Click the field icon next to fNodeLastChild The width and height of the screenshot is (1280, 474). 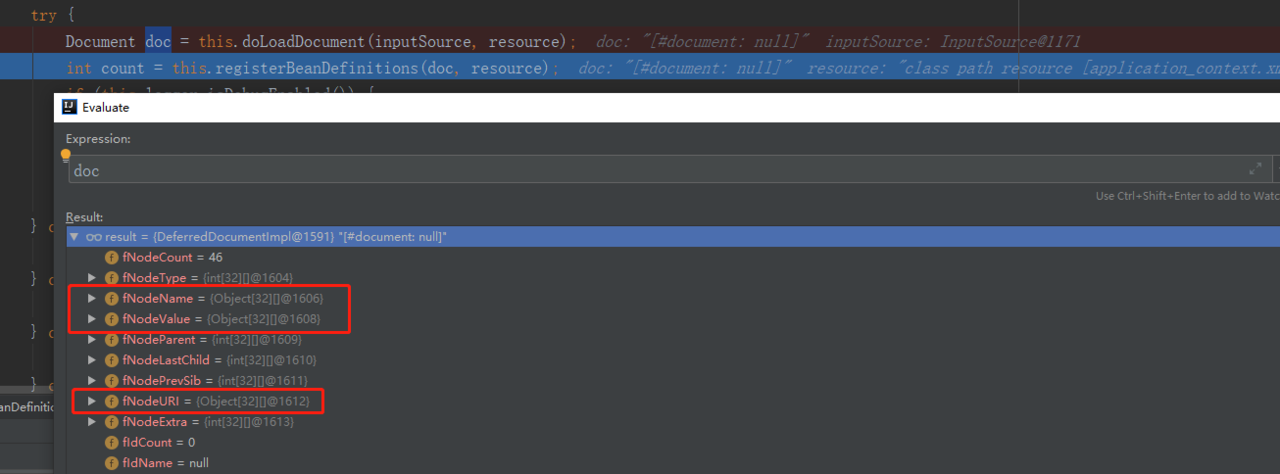112,360
